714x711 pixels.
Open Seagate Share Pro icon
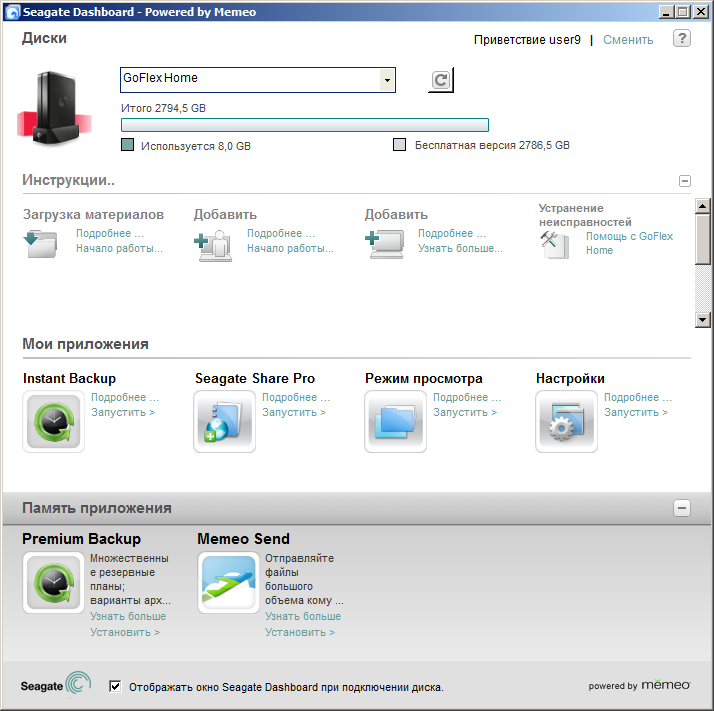coord(224,421)
